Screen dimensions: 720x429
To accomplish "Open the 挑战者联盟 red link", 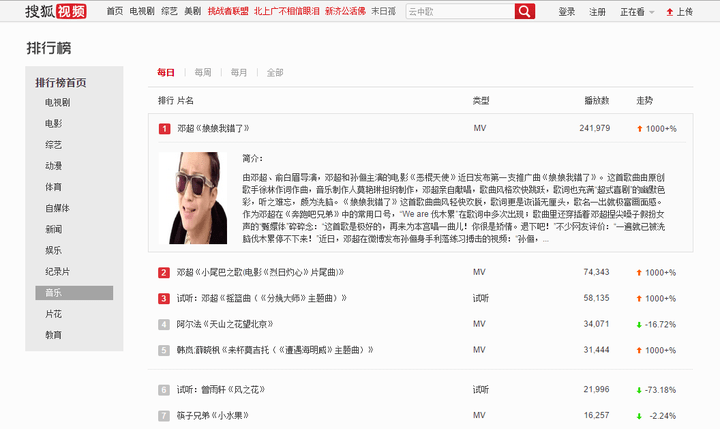I will (228, 11).
